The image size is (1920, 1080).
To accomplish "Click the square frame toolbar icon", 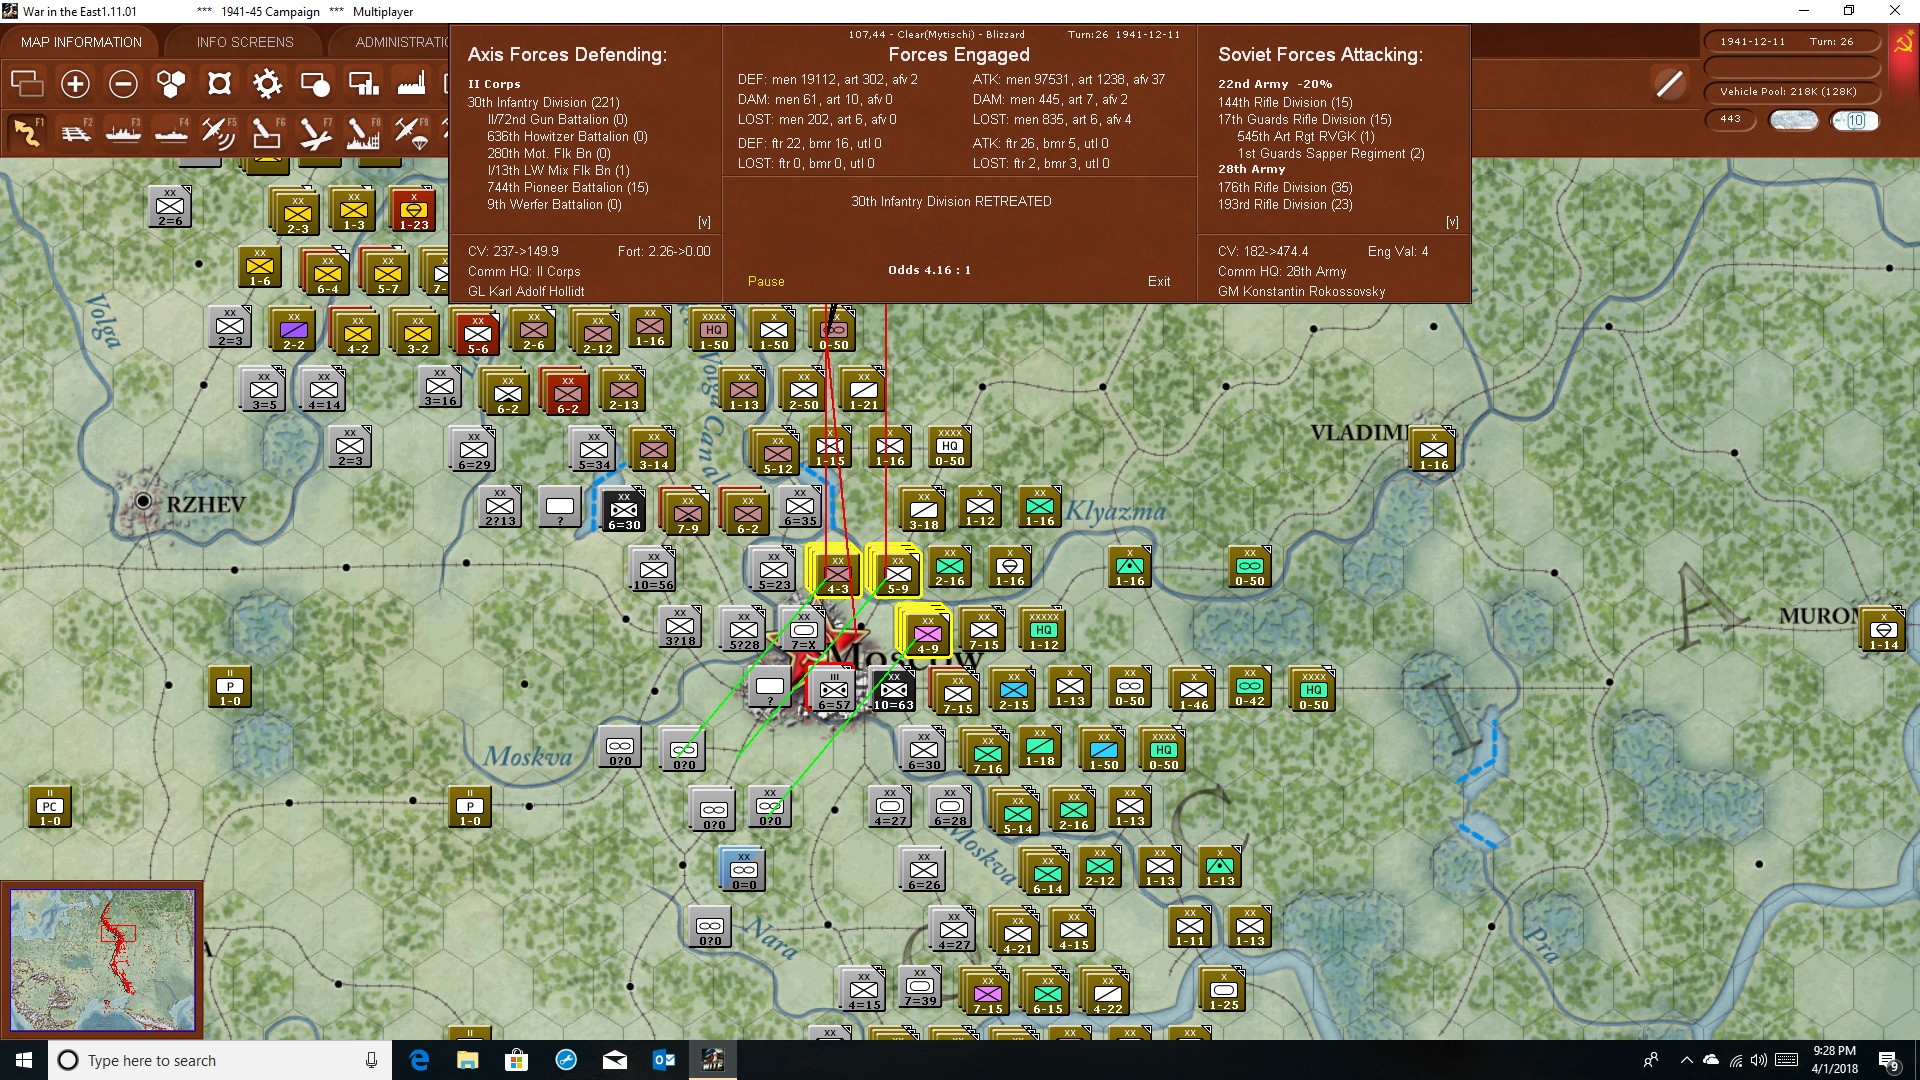I will [219, 84].
